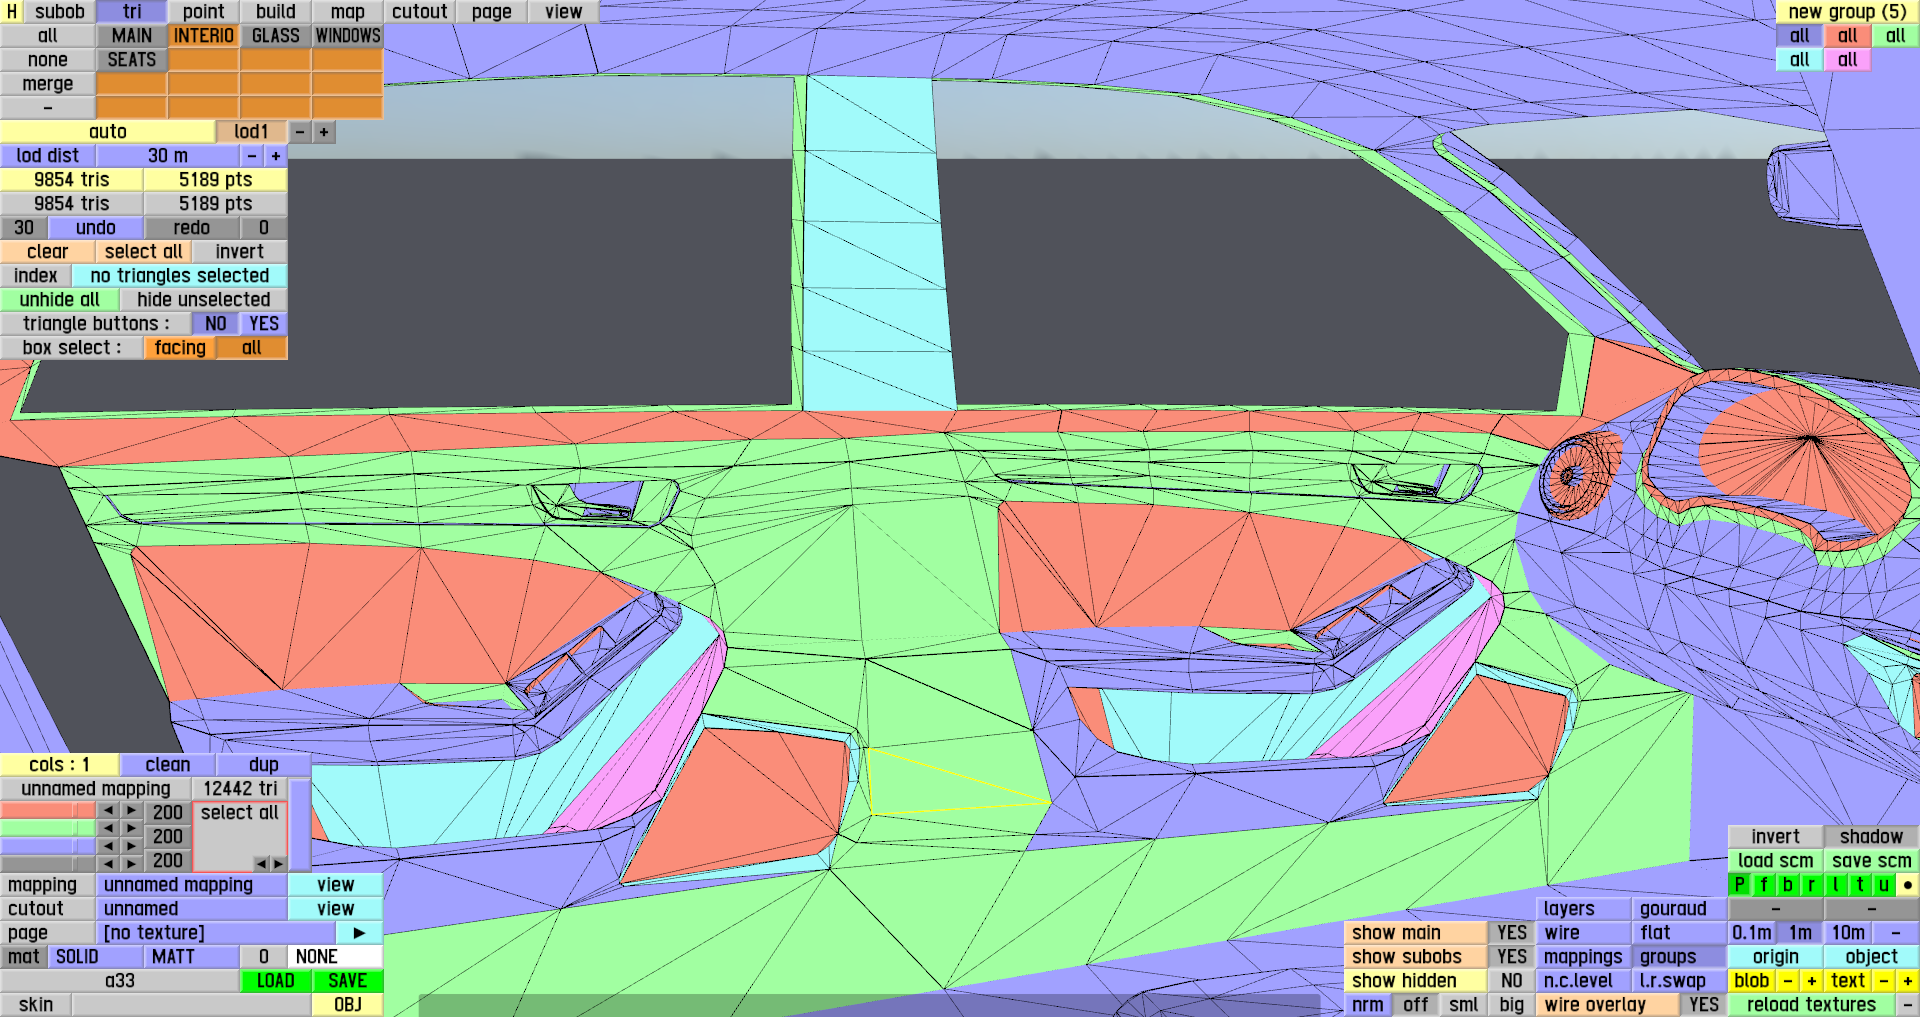Switch to top view using t button
This screenshot has height=1017, width=1920.
pyautogui.click(x=1860, y=884)
